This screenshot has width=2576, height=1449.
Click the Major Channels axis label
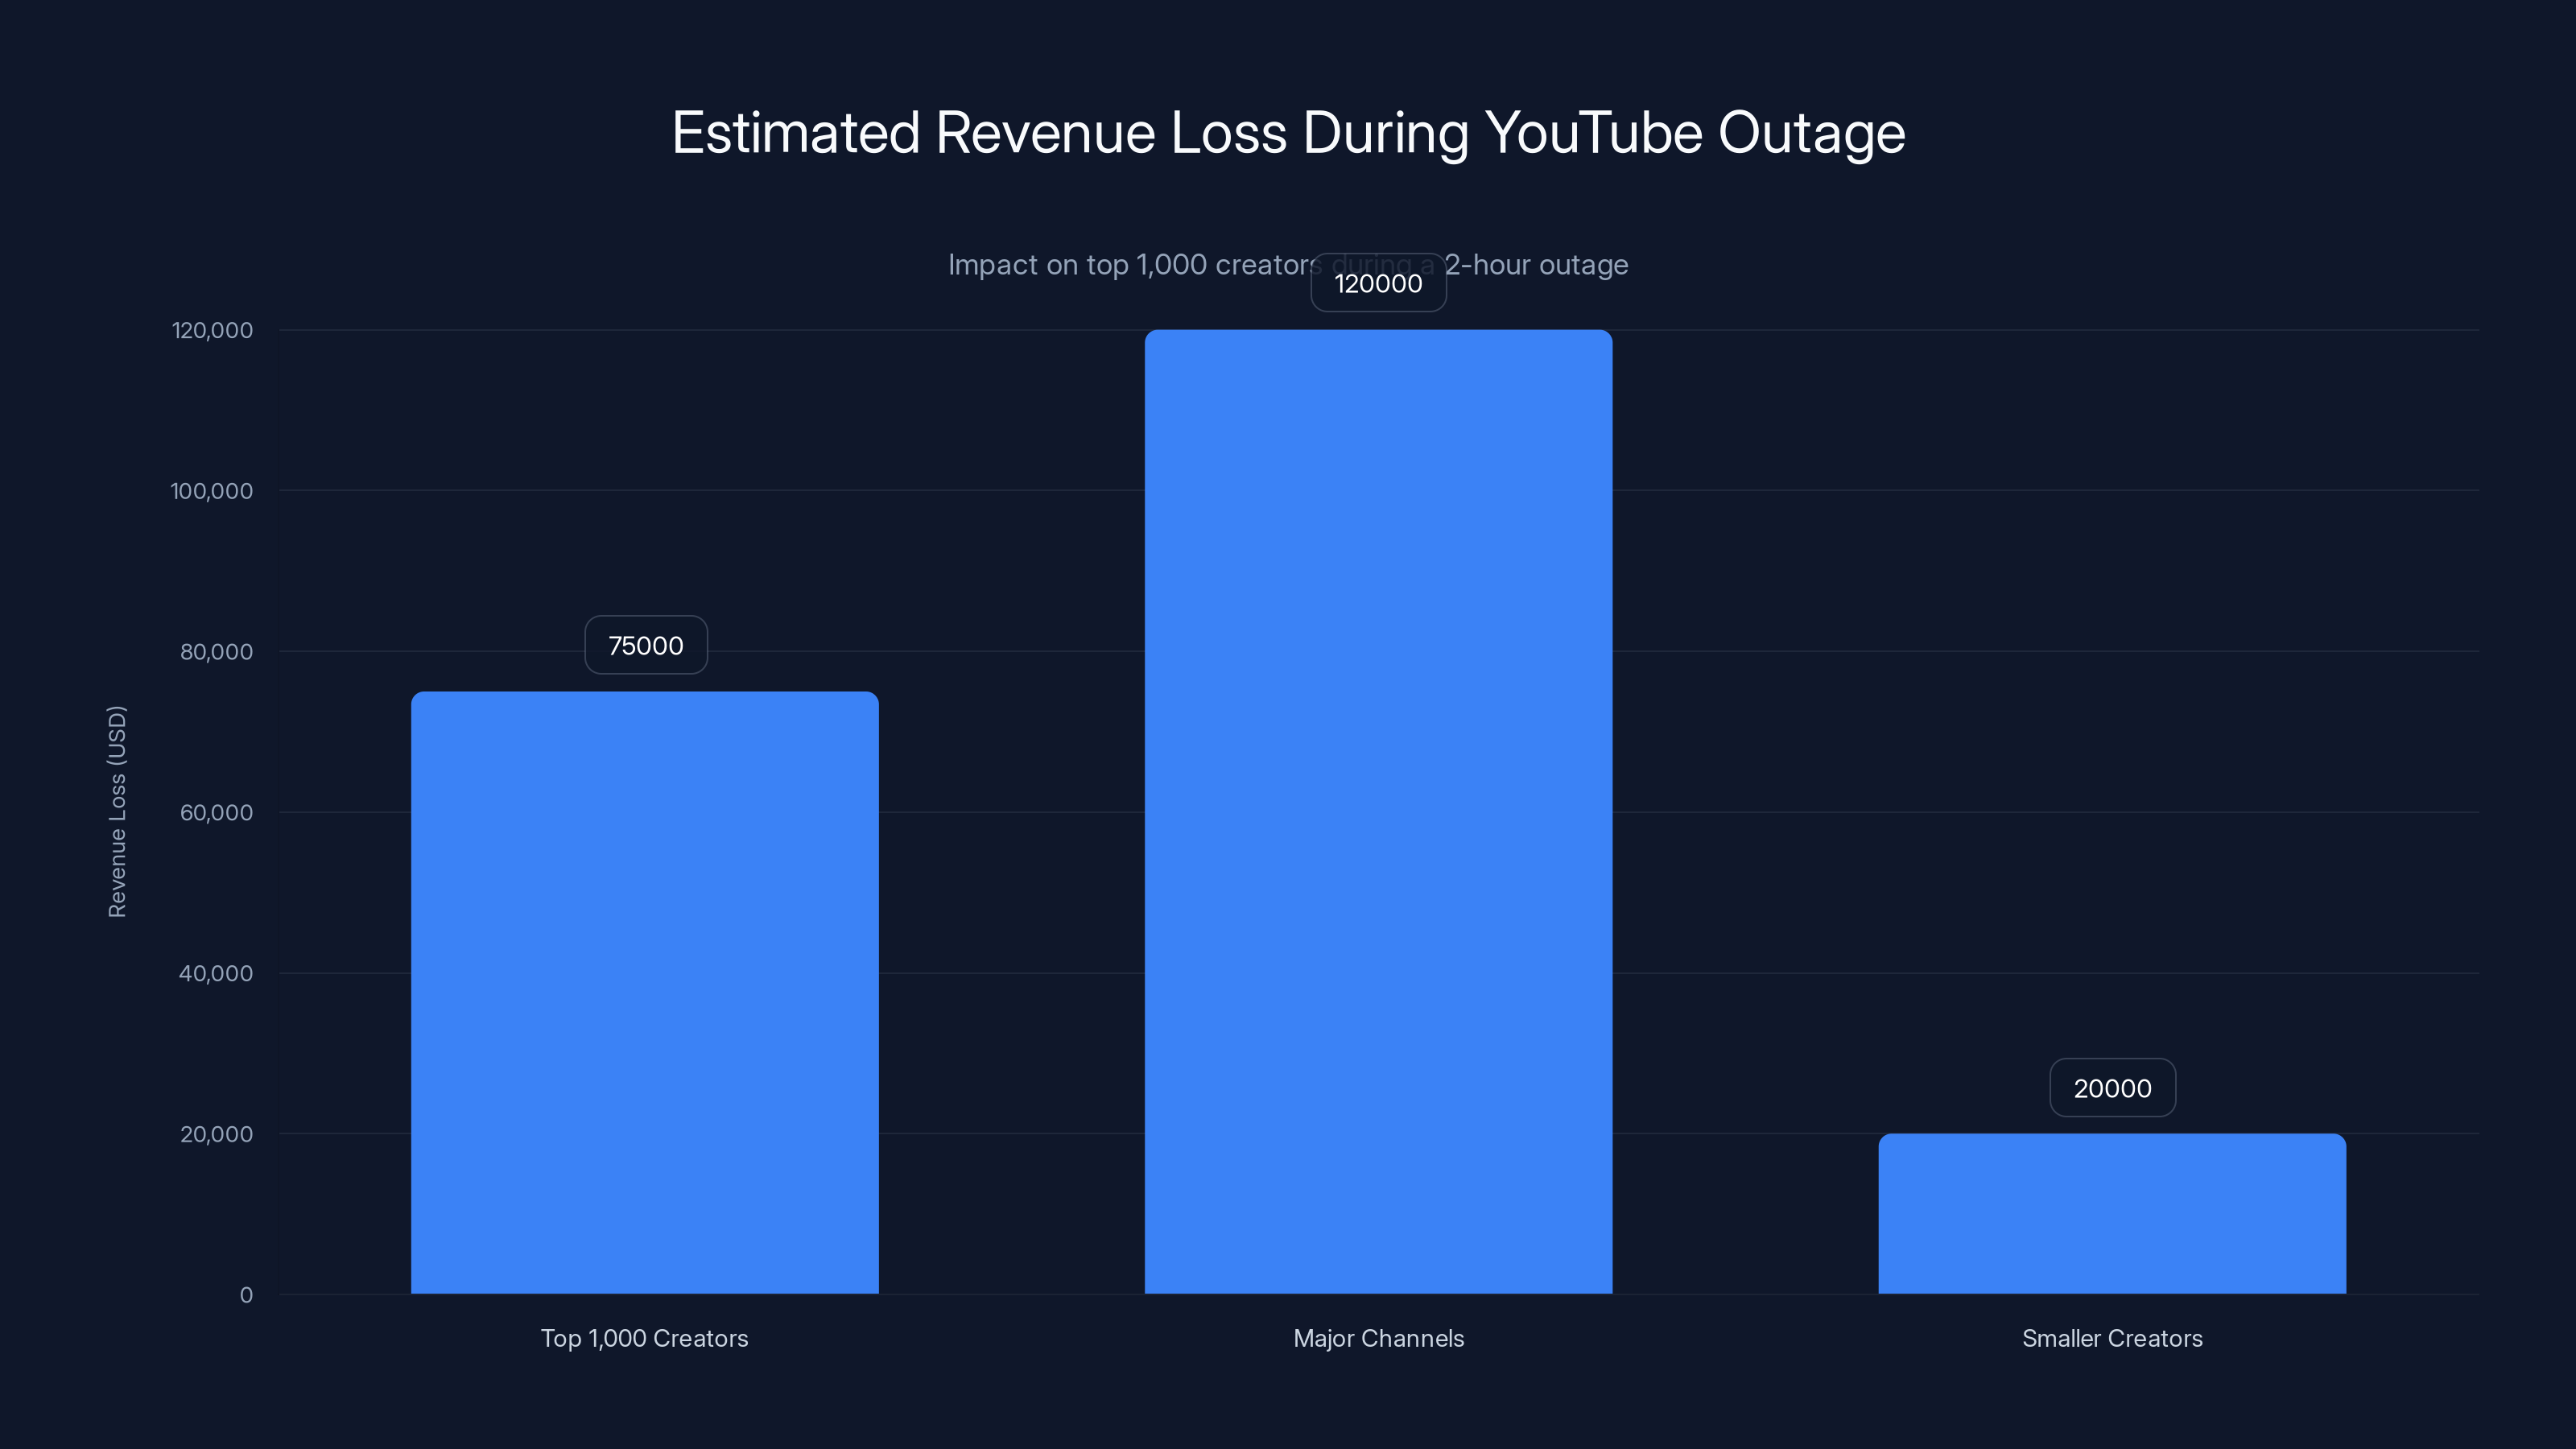1378,1338
